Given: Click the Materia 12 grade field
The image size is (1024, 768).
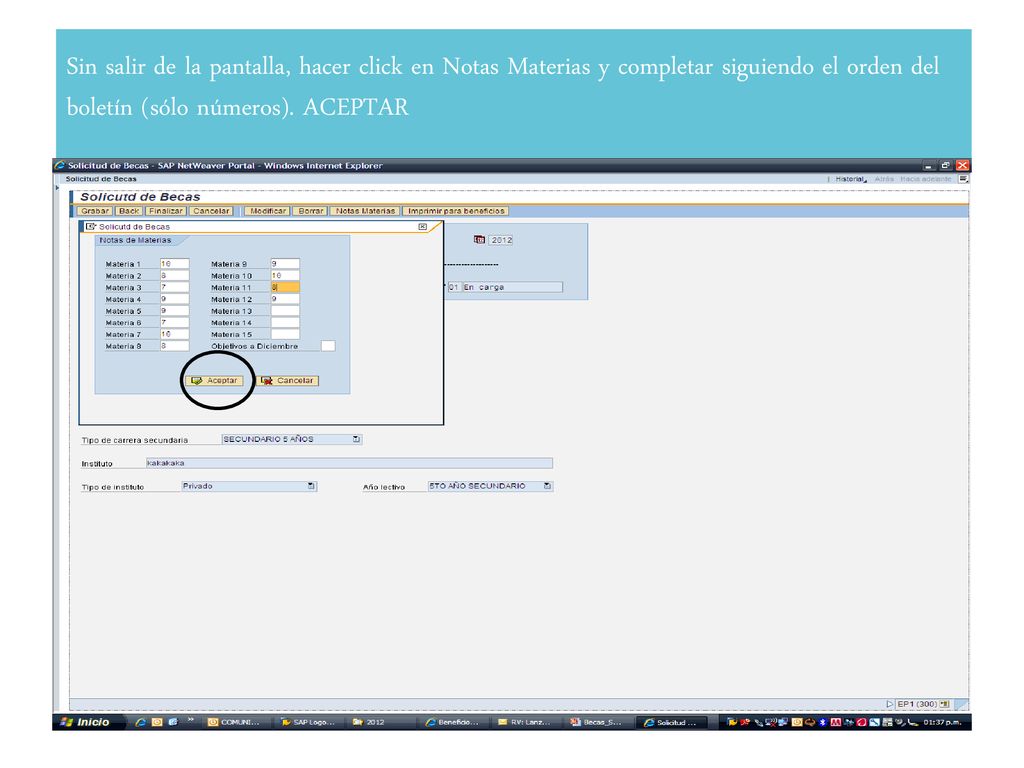Looking at the screenshot, I should [285, 299].
